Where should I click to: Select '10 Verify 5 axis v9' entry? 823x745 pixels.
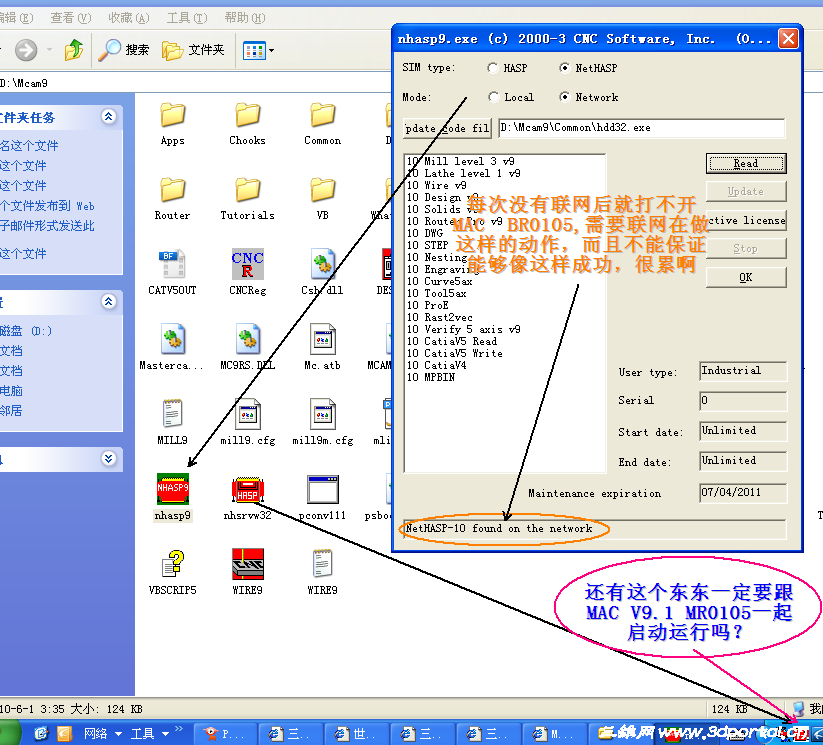(463, 329)
